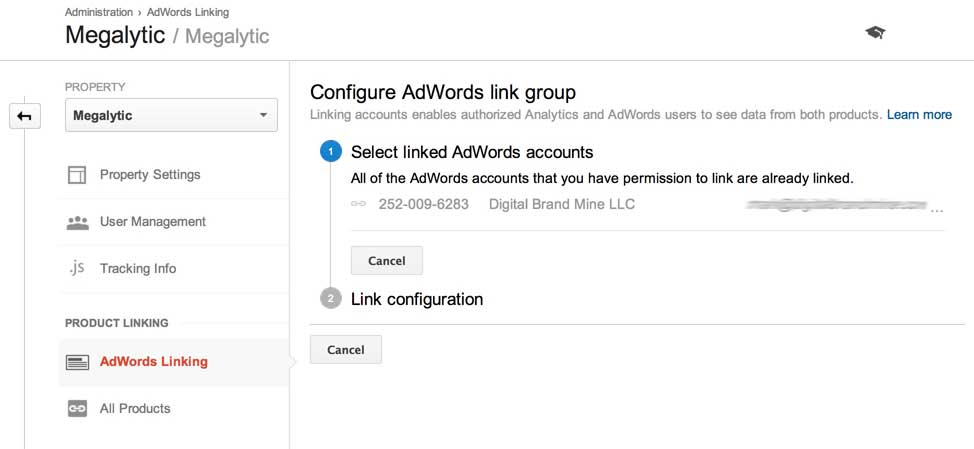Viewport: 974px width, 449px height.
Task: Select the User Management menu item
Action: click(152, 222)
